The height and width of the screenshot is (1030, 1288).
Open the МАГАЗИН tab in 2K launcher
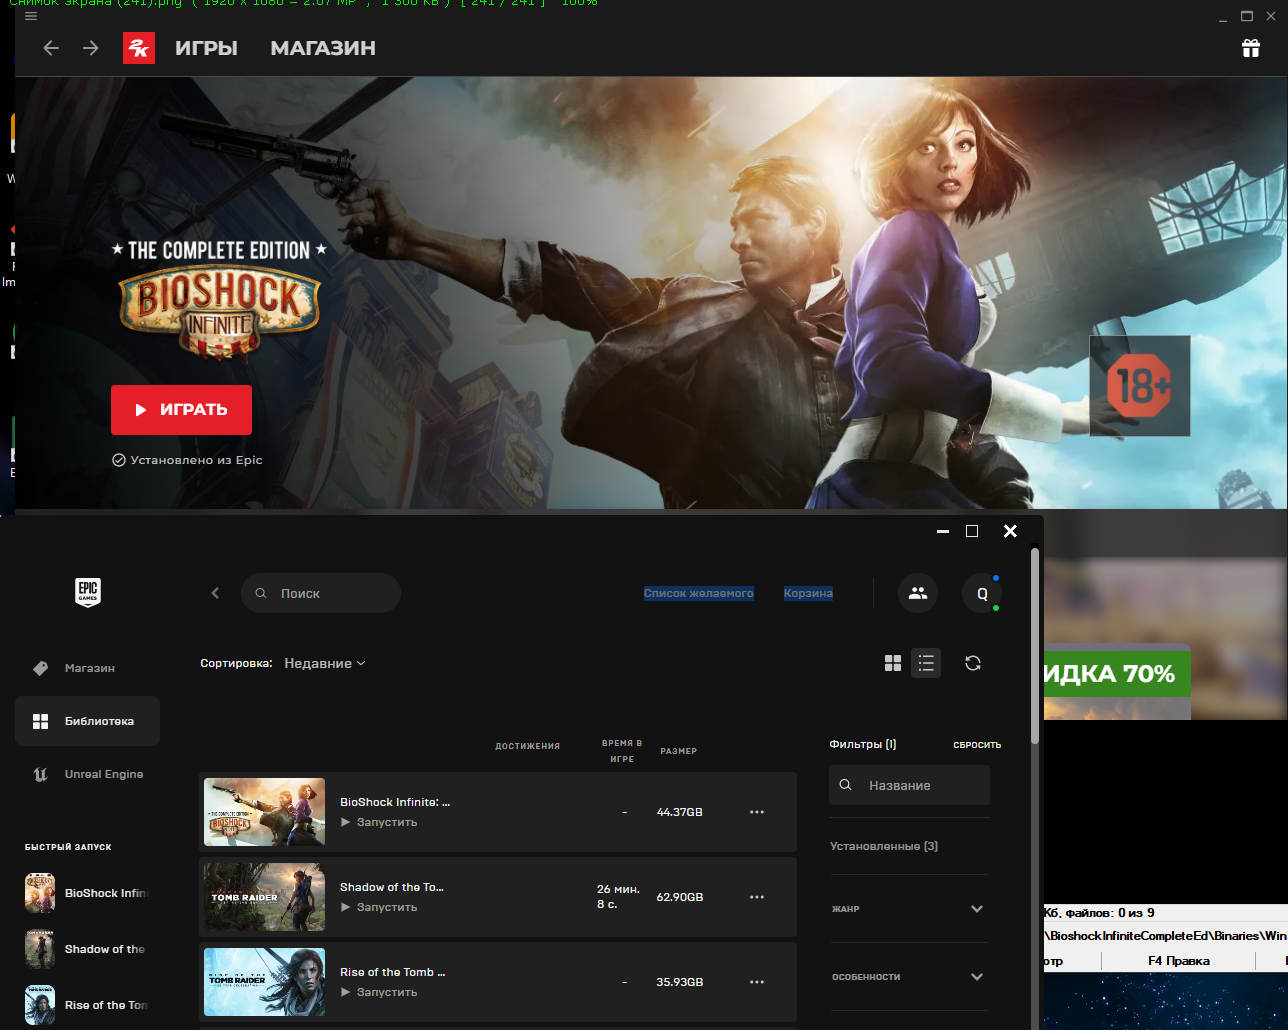pos(323,48)
